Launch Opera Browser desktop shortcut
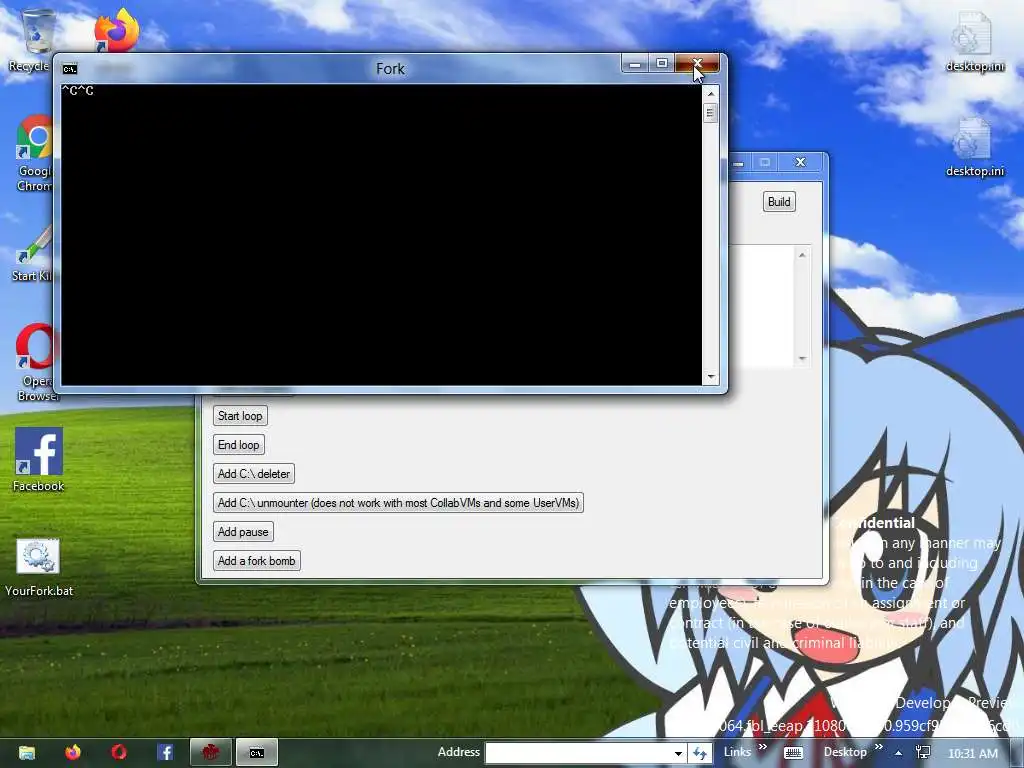Screen dimensions: 1024x768 [x=35, y=346]
